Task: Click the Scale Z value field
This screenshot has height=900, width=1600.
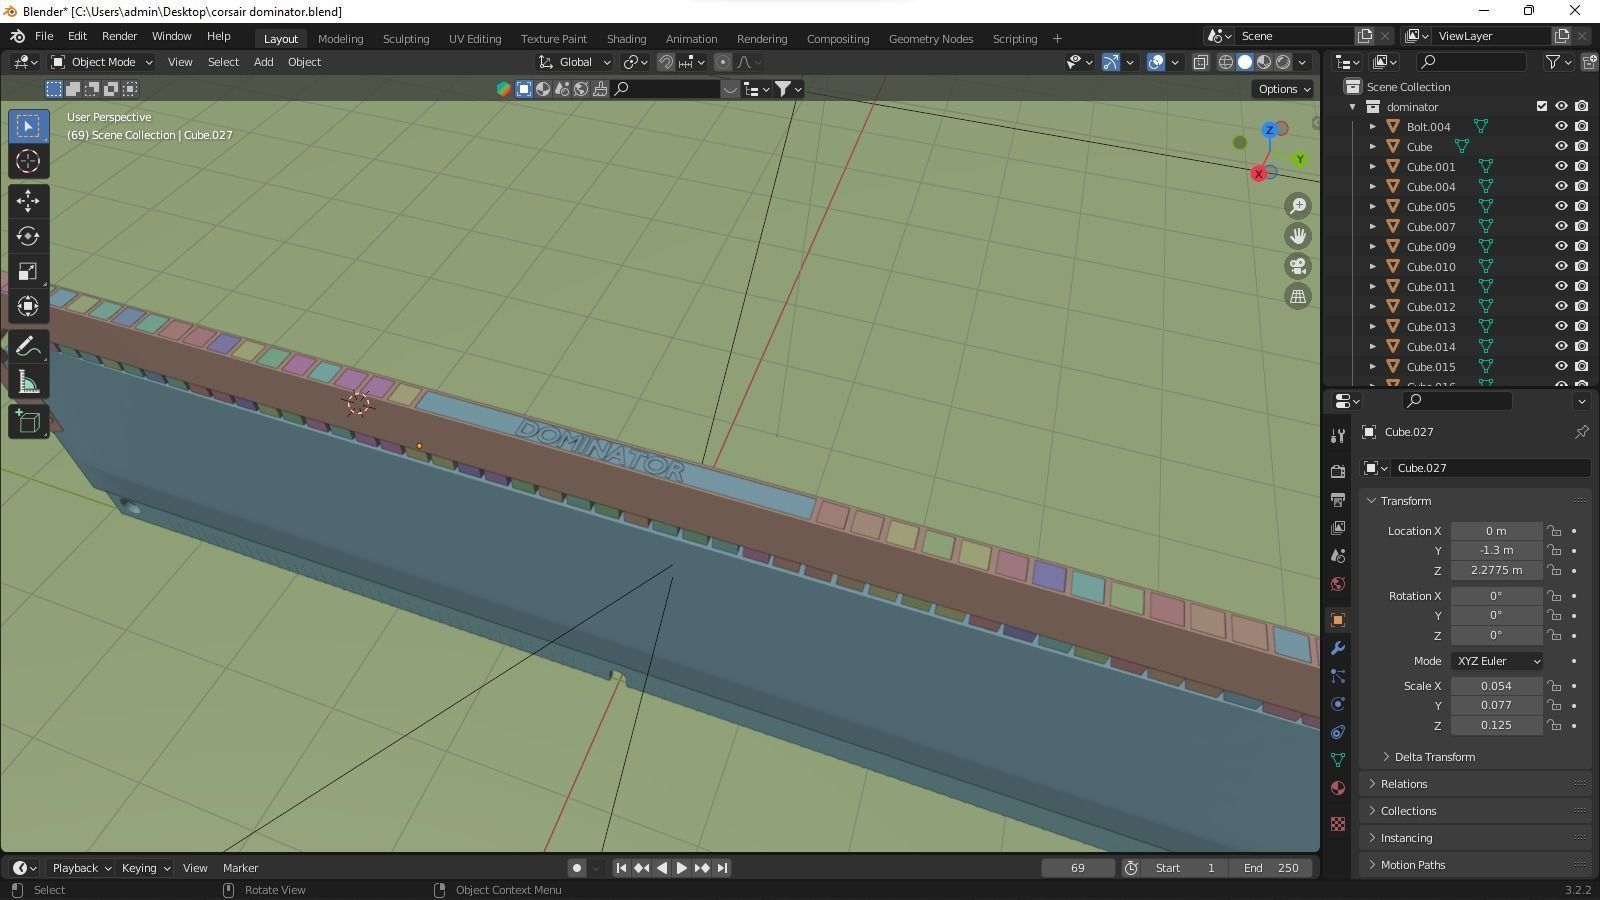Action: click(1496, 725)
